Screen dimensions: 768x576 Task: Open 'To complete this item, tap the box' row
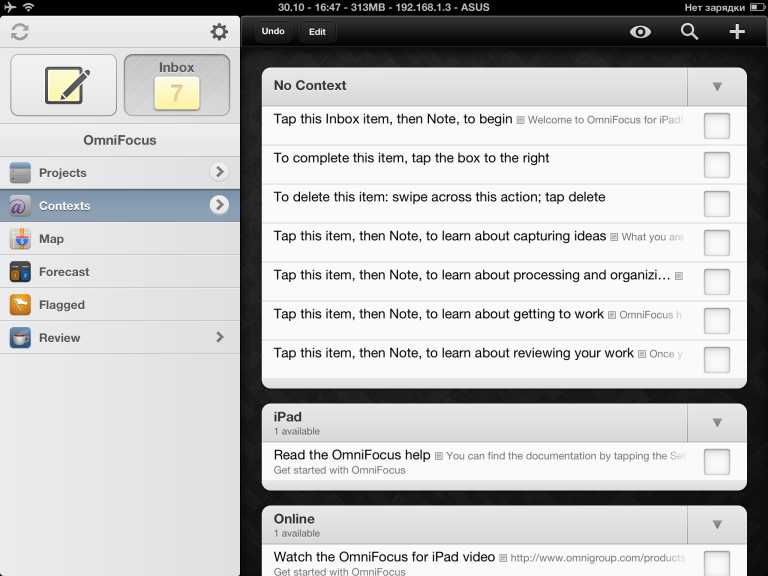(504, 165)
